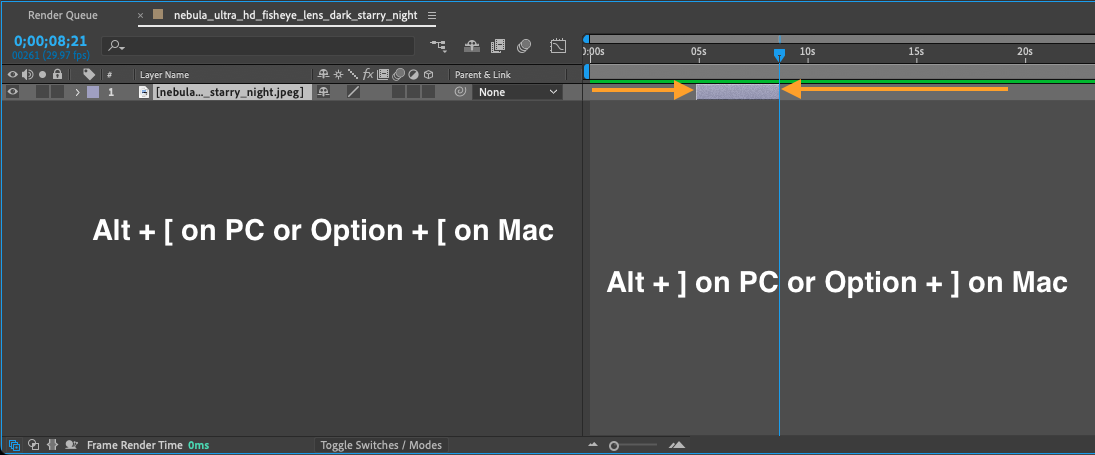1095x455 pixels.
Task: Click zoom in mountain icon on timeline
Action: tap(677, 445)
